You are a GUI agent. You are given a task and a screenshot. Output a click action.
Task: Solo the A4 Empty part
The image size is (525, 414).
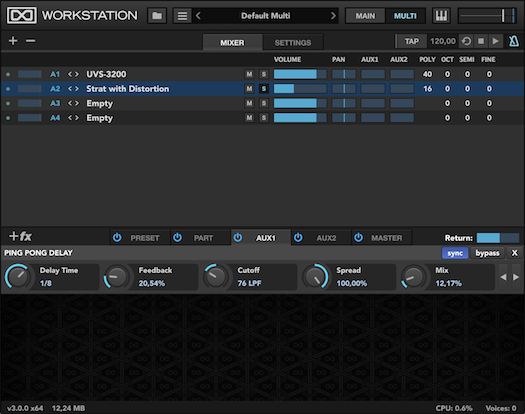264,118
